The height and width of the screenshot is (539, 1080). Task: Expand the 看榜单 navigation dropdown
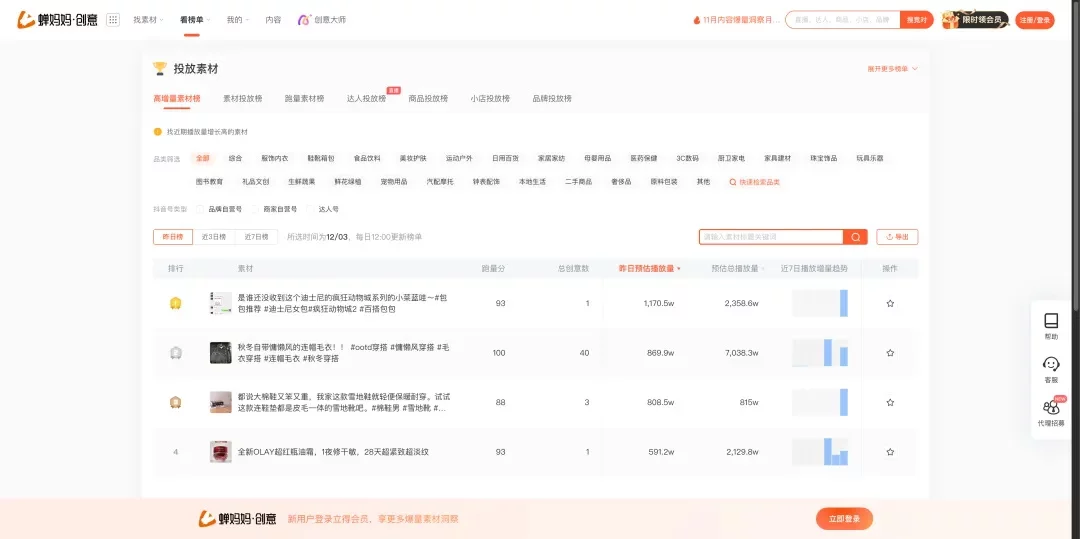click(195, 20)
